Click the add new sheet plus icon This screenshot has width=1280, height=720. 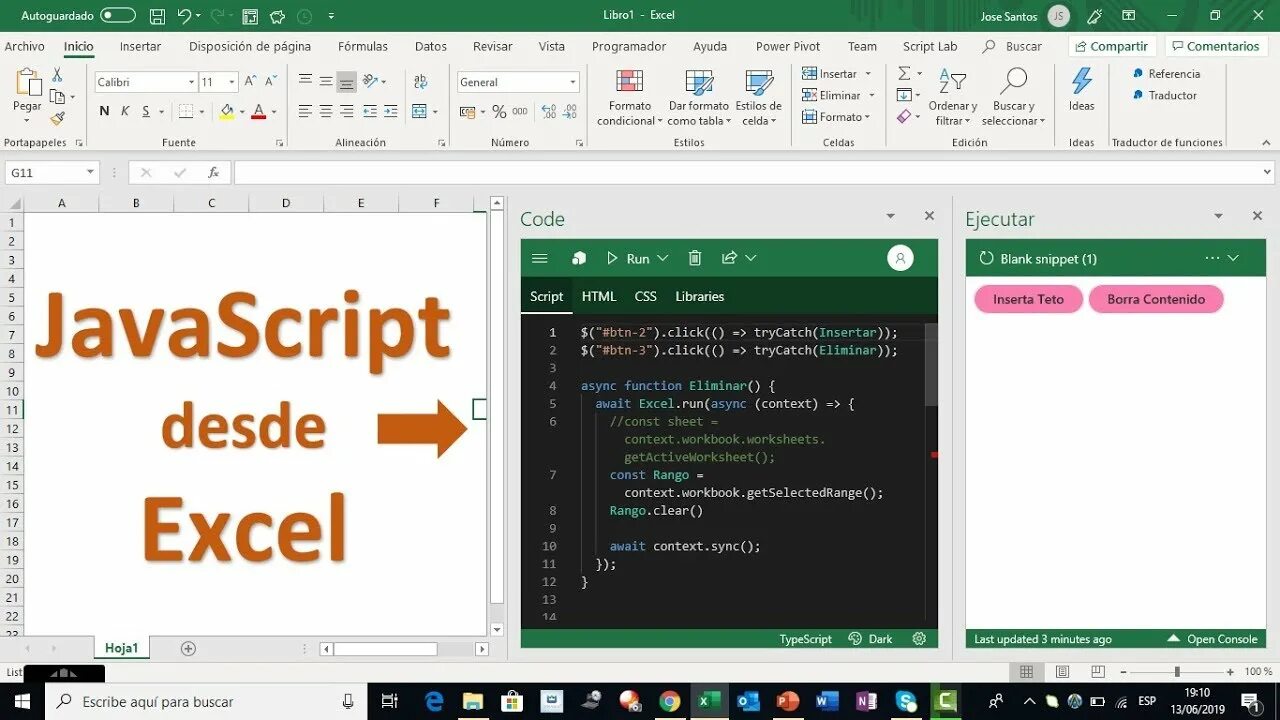coord(188,648)
